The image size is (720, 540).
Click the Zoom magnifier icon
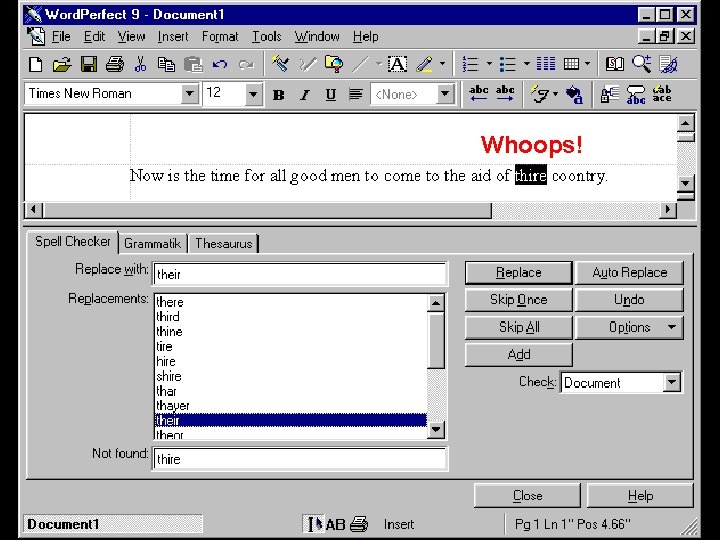click(x=641, y=64)
